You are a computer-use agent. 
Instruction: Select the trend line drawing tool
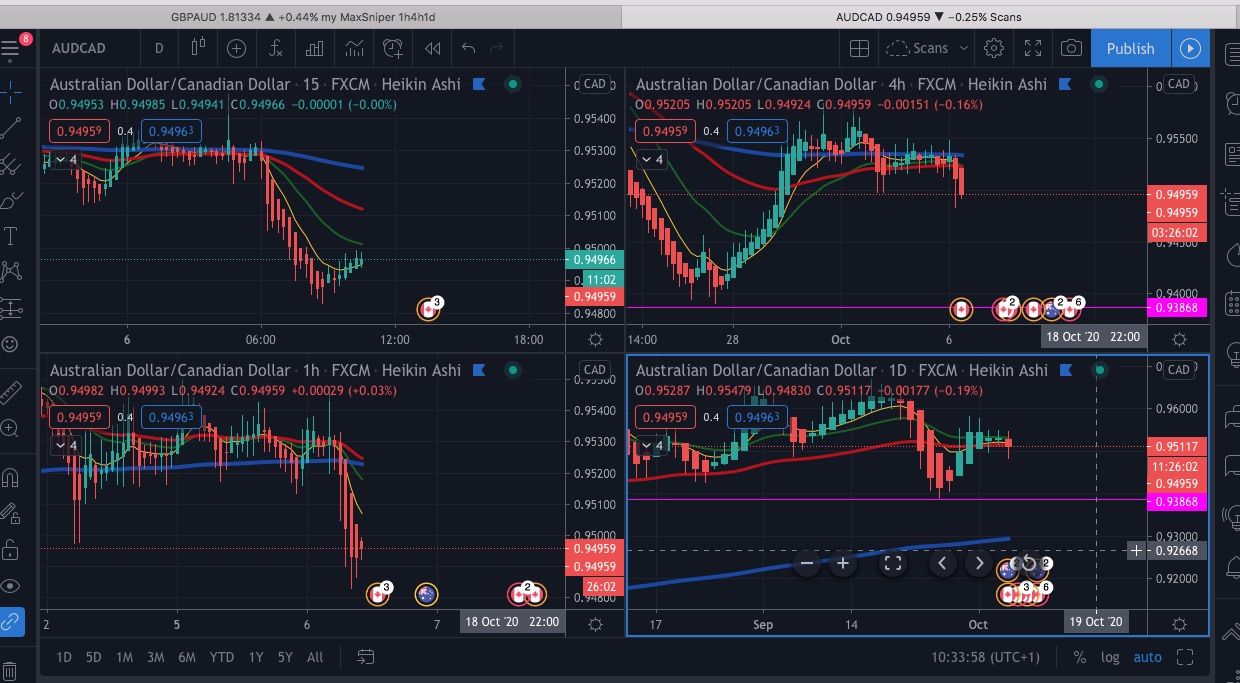[11, 128]
